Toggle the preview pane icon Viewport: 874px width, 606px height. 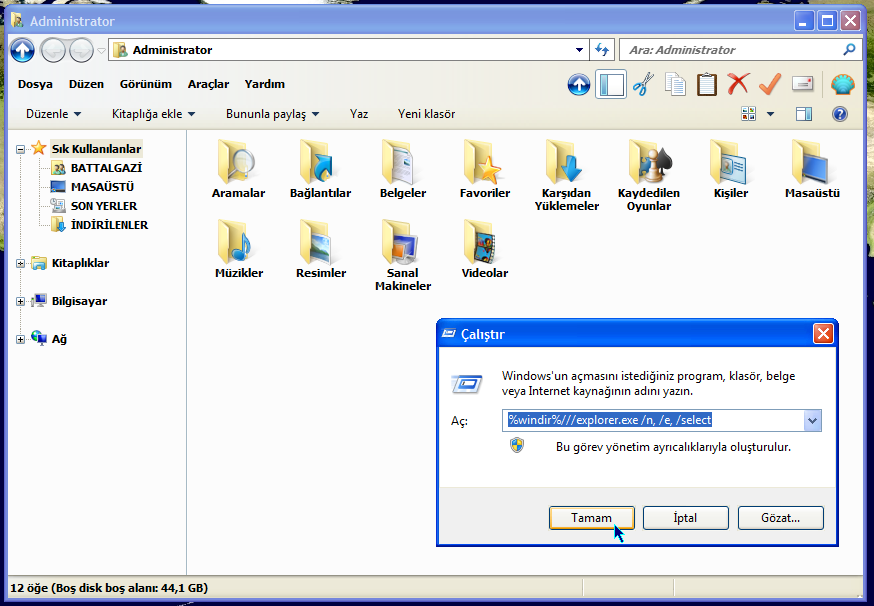tap(804, 114)
